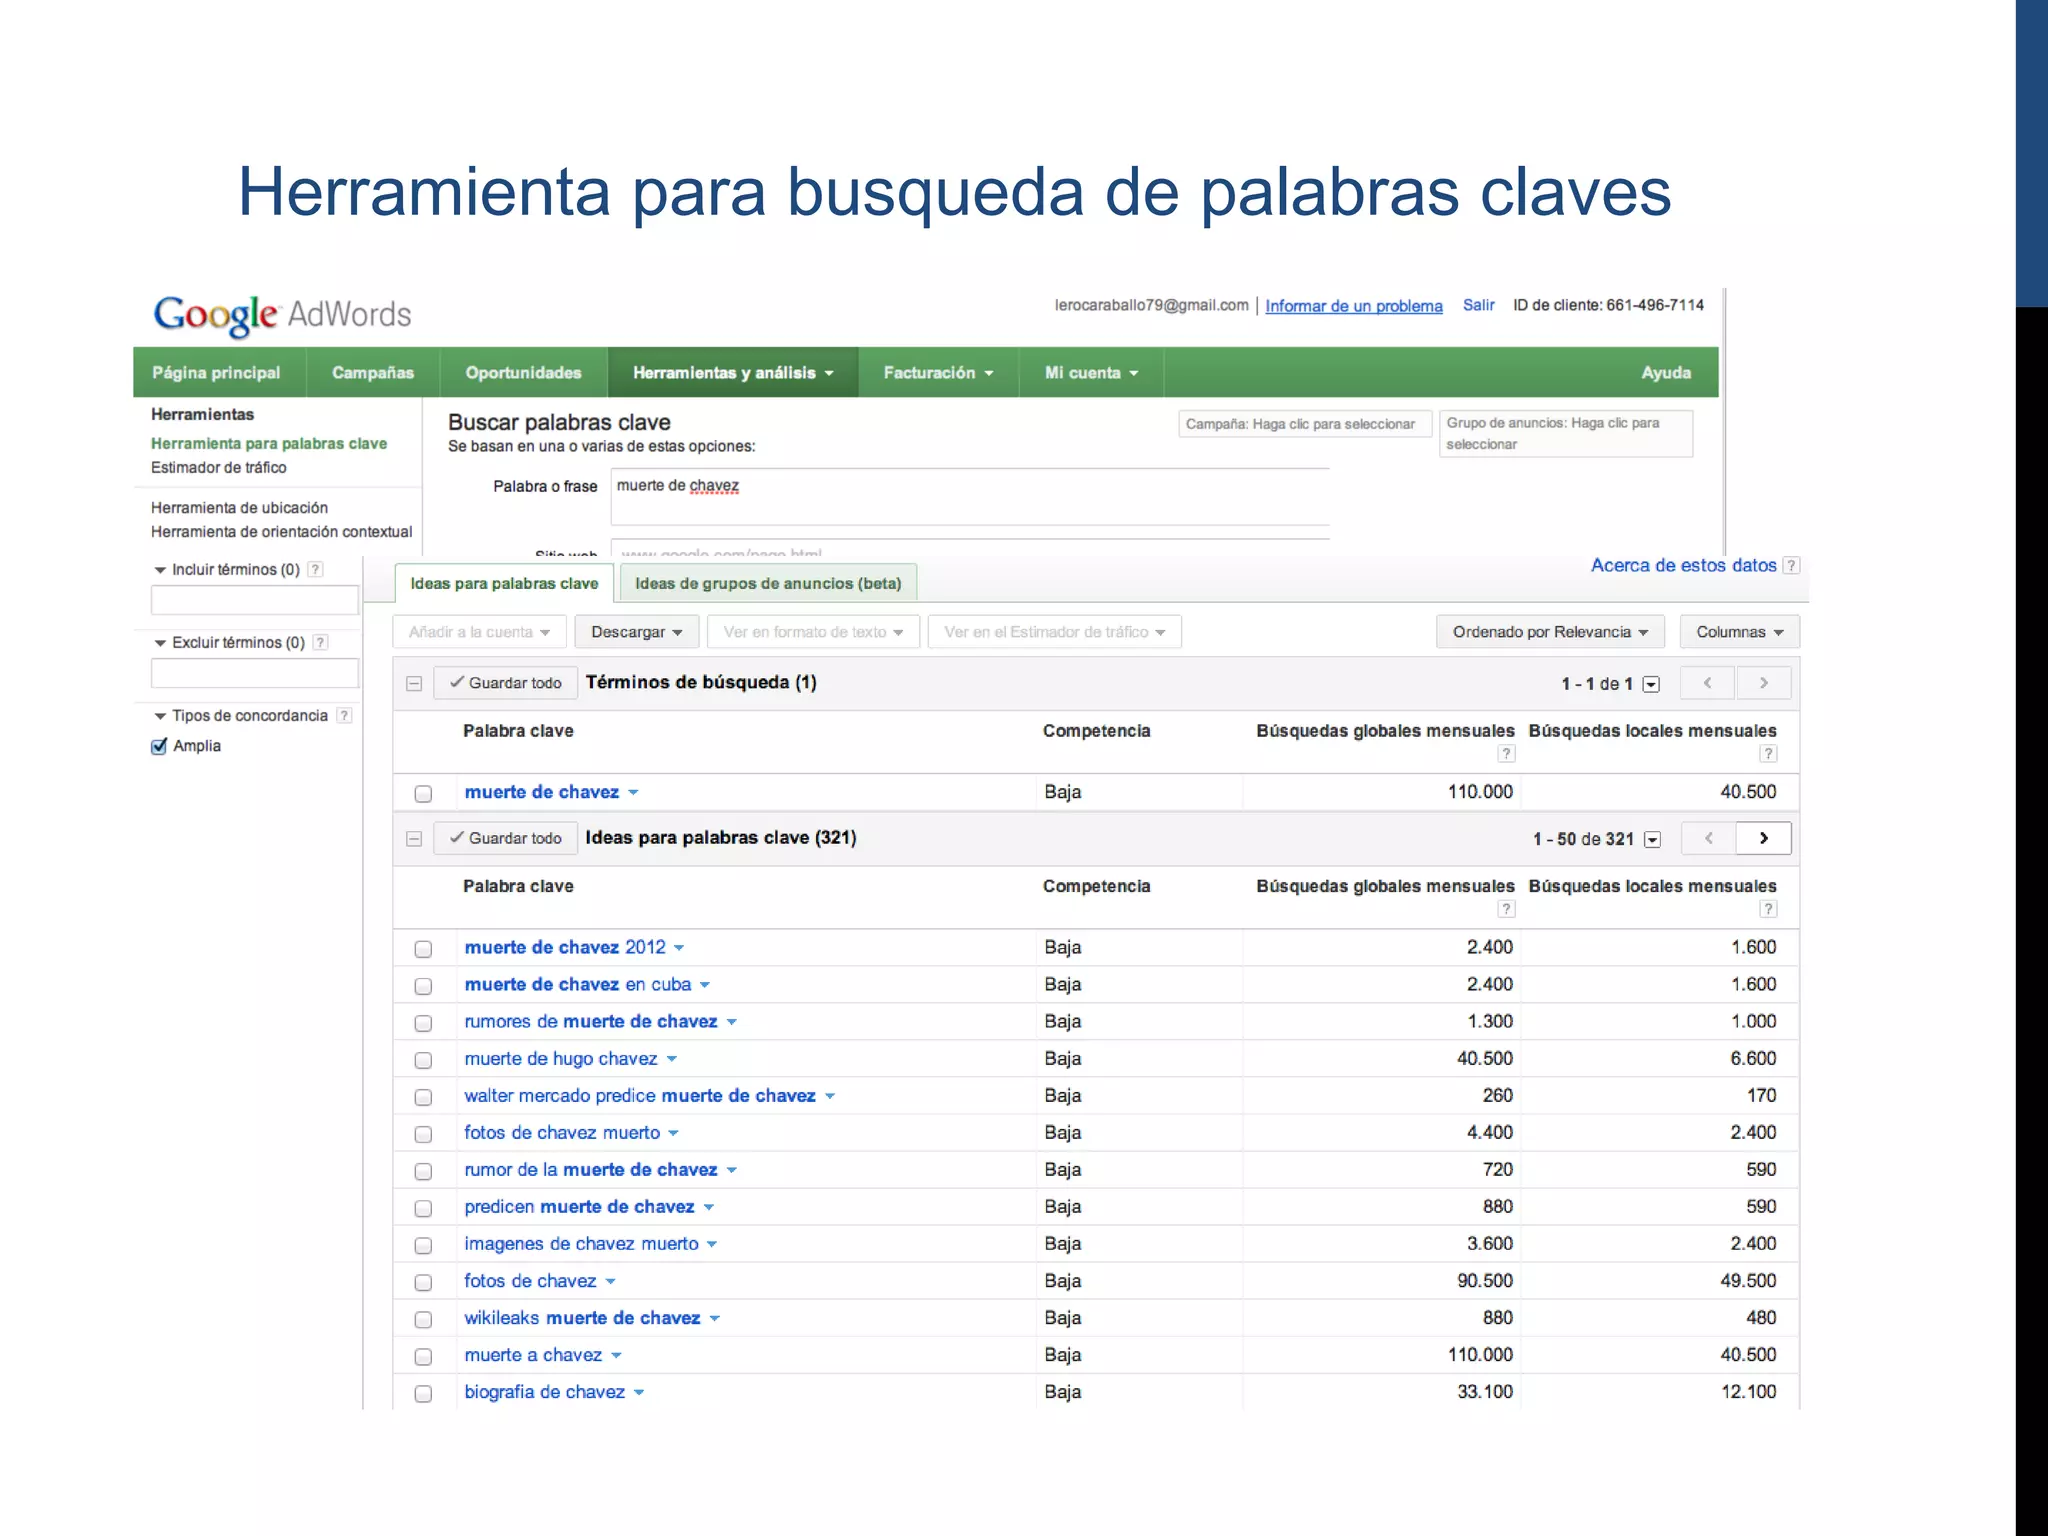The width and height of the screenshot is (2048, 1536).
Task: Open help icon beside Incluir términos
Action: point(315,569)
